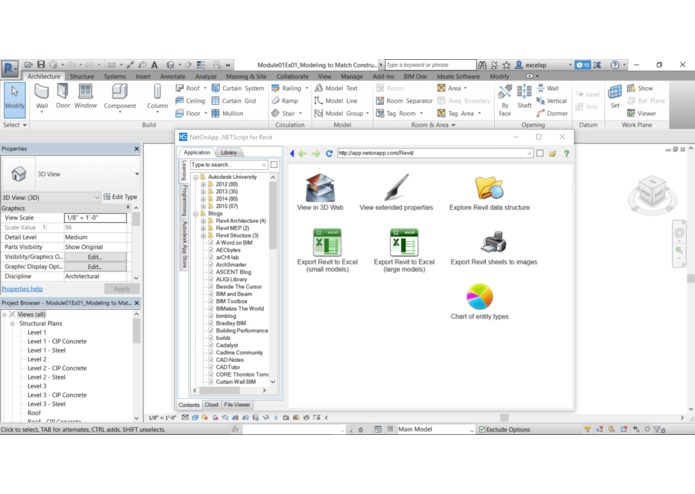Run Export Revit sheets to images
The image size is (695, 494).
point(494,248)
